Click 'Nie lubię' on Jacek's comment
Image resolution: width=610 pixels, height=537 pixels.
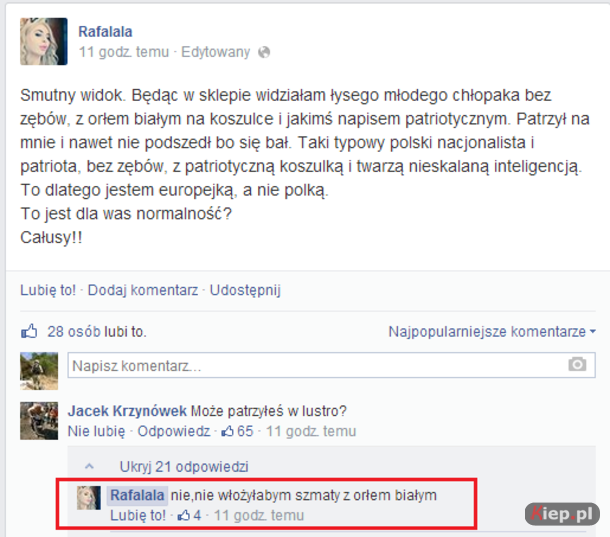(96, 431)
